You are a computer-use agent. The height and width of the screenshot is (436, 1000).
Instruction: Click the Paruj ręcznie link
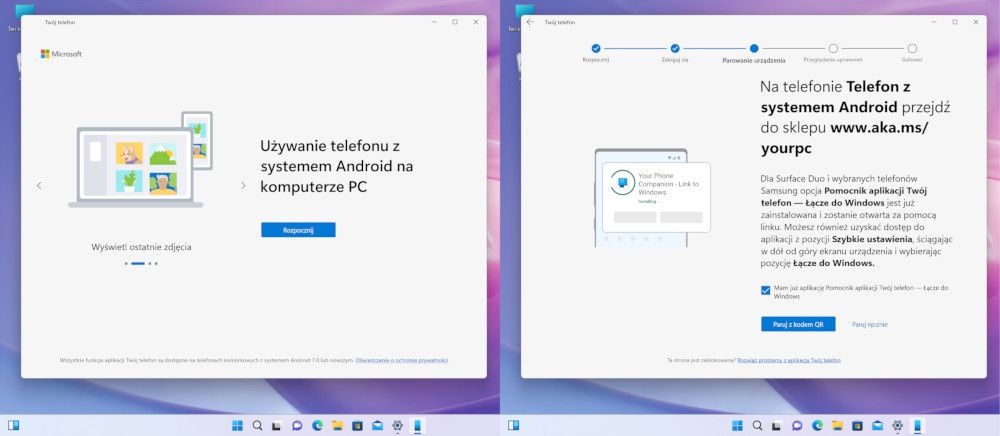pyautogui.click(x=869, y=324)
